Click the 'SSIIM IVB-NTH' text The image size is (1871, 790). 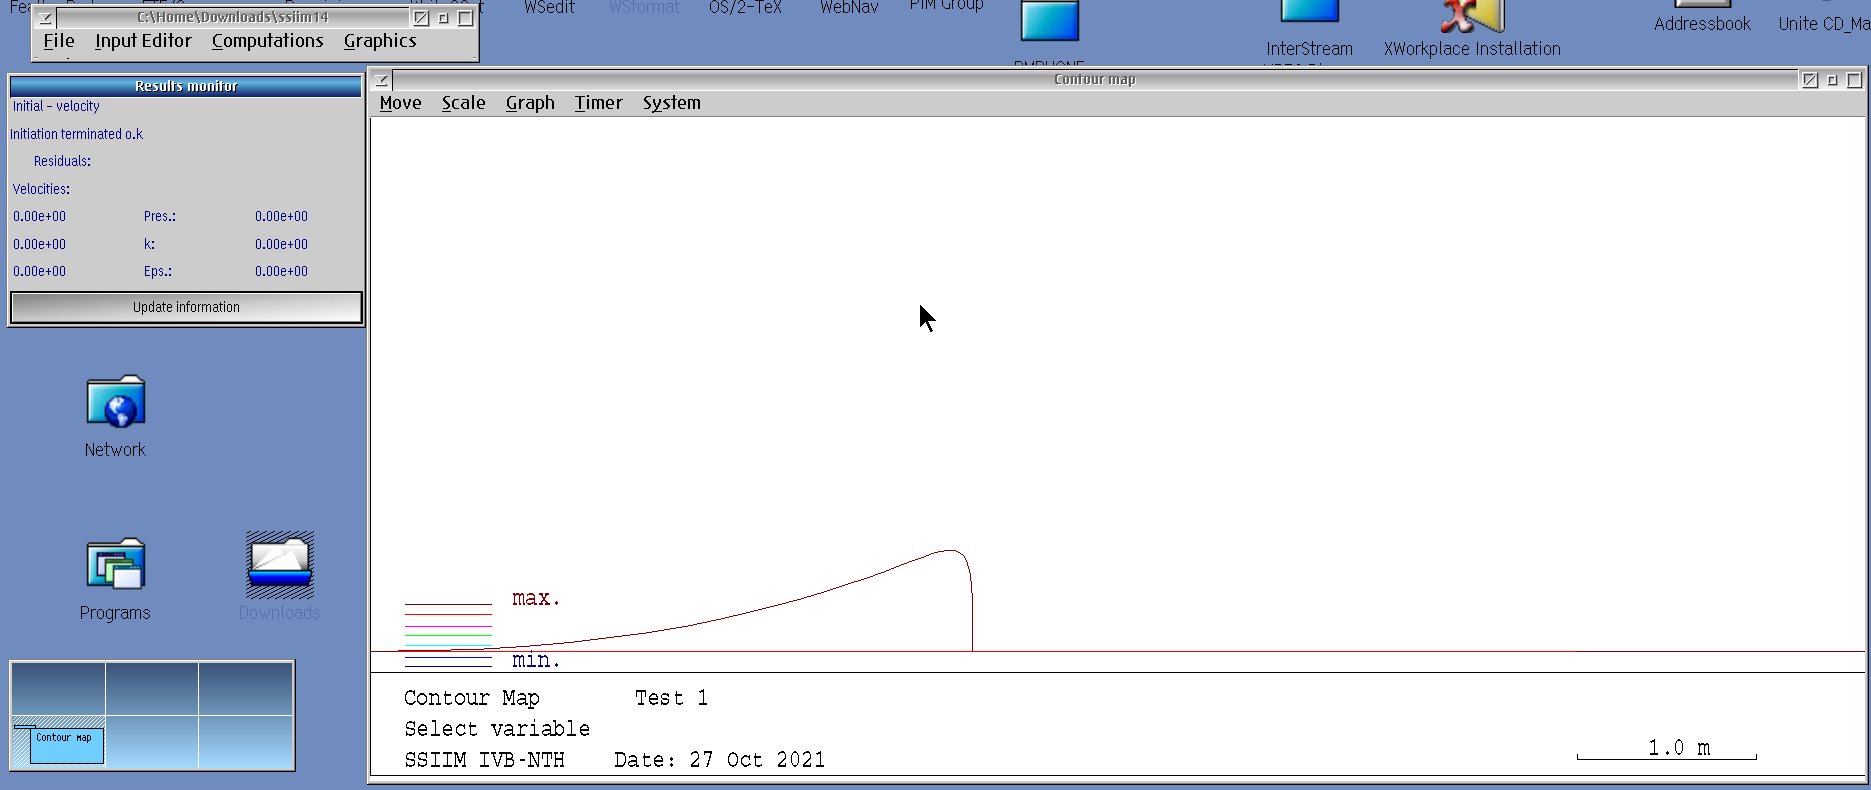(x=484, y=760)
